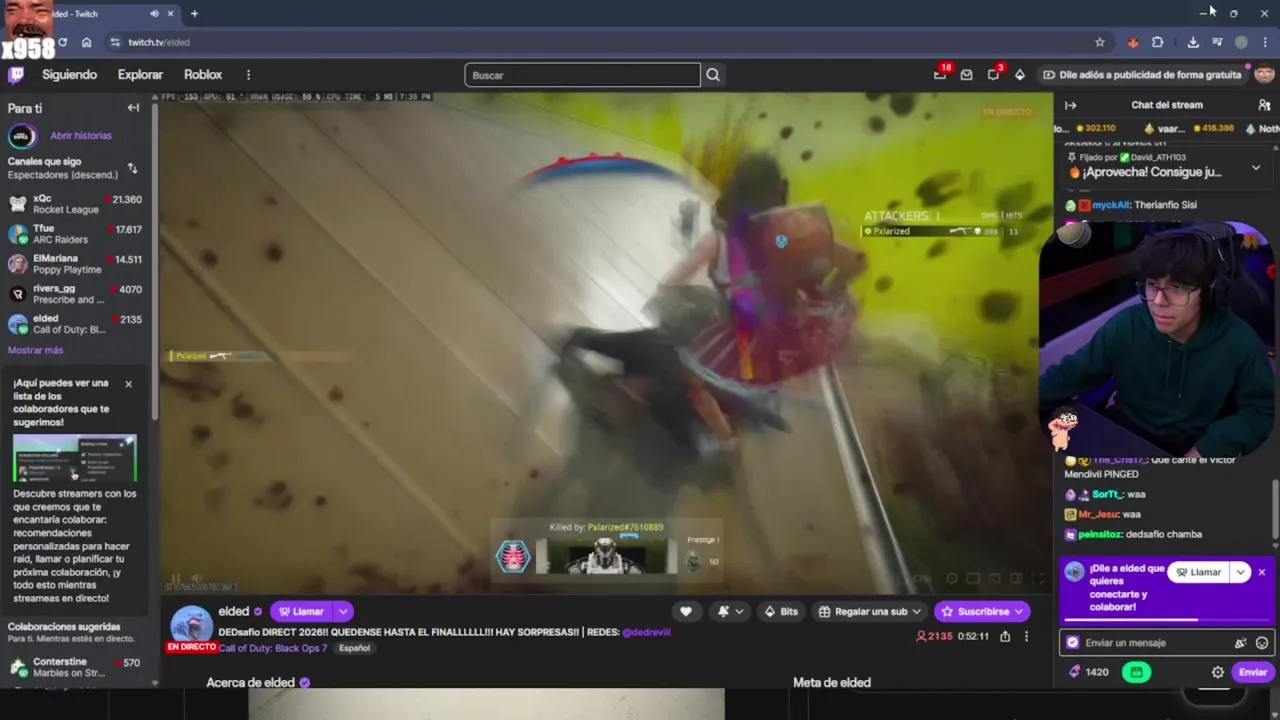Click the Get Bits diamond icon
Viewport: 1280px width, 720px height.
click(1019, 75)
